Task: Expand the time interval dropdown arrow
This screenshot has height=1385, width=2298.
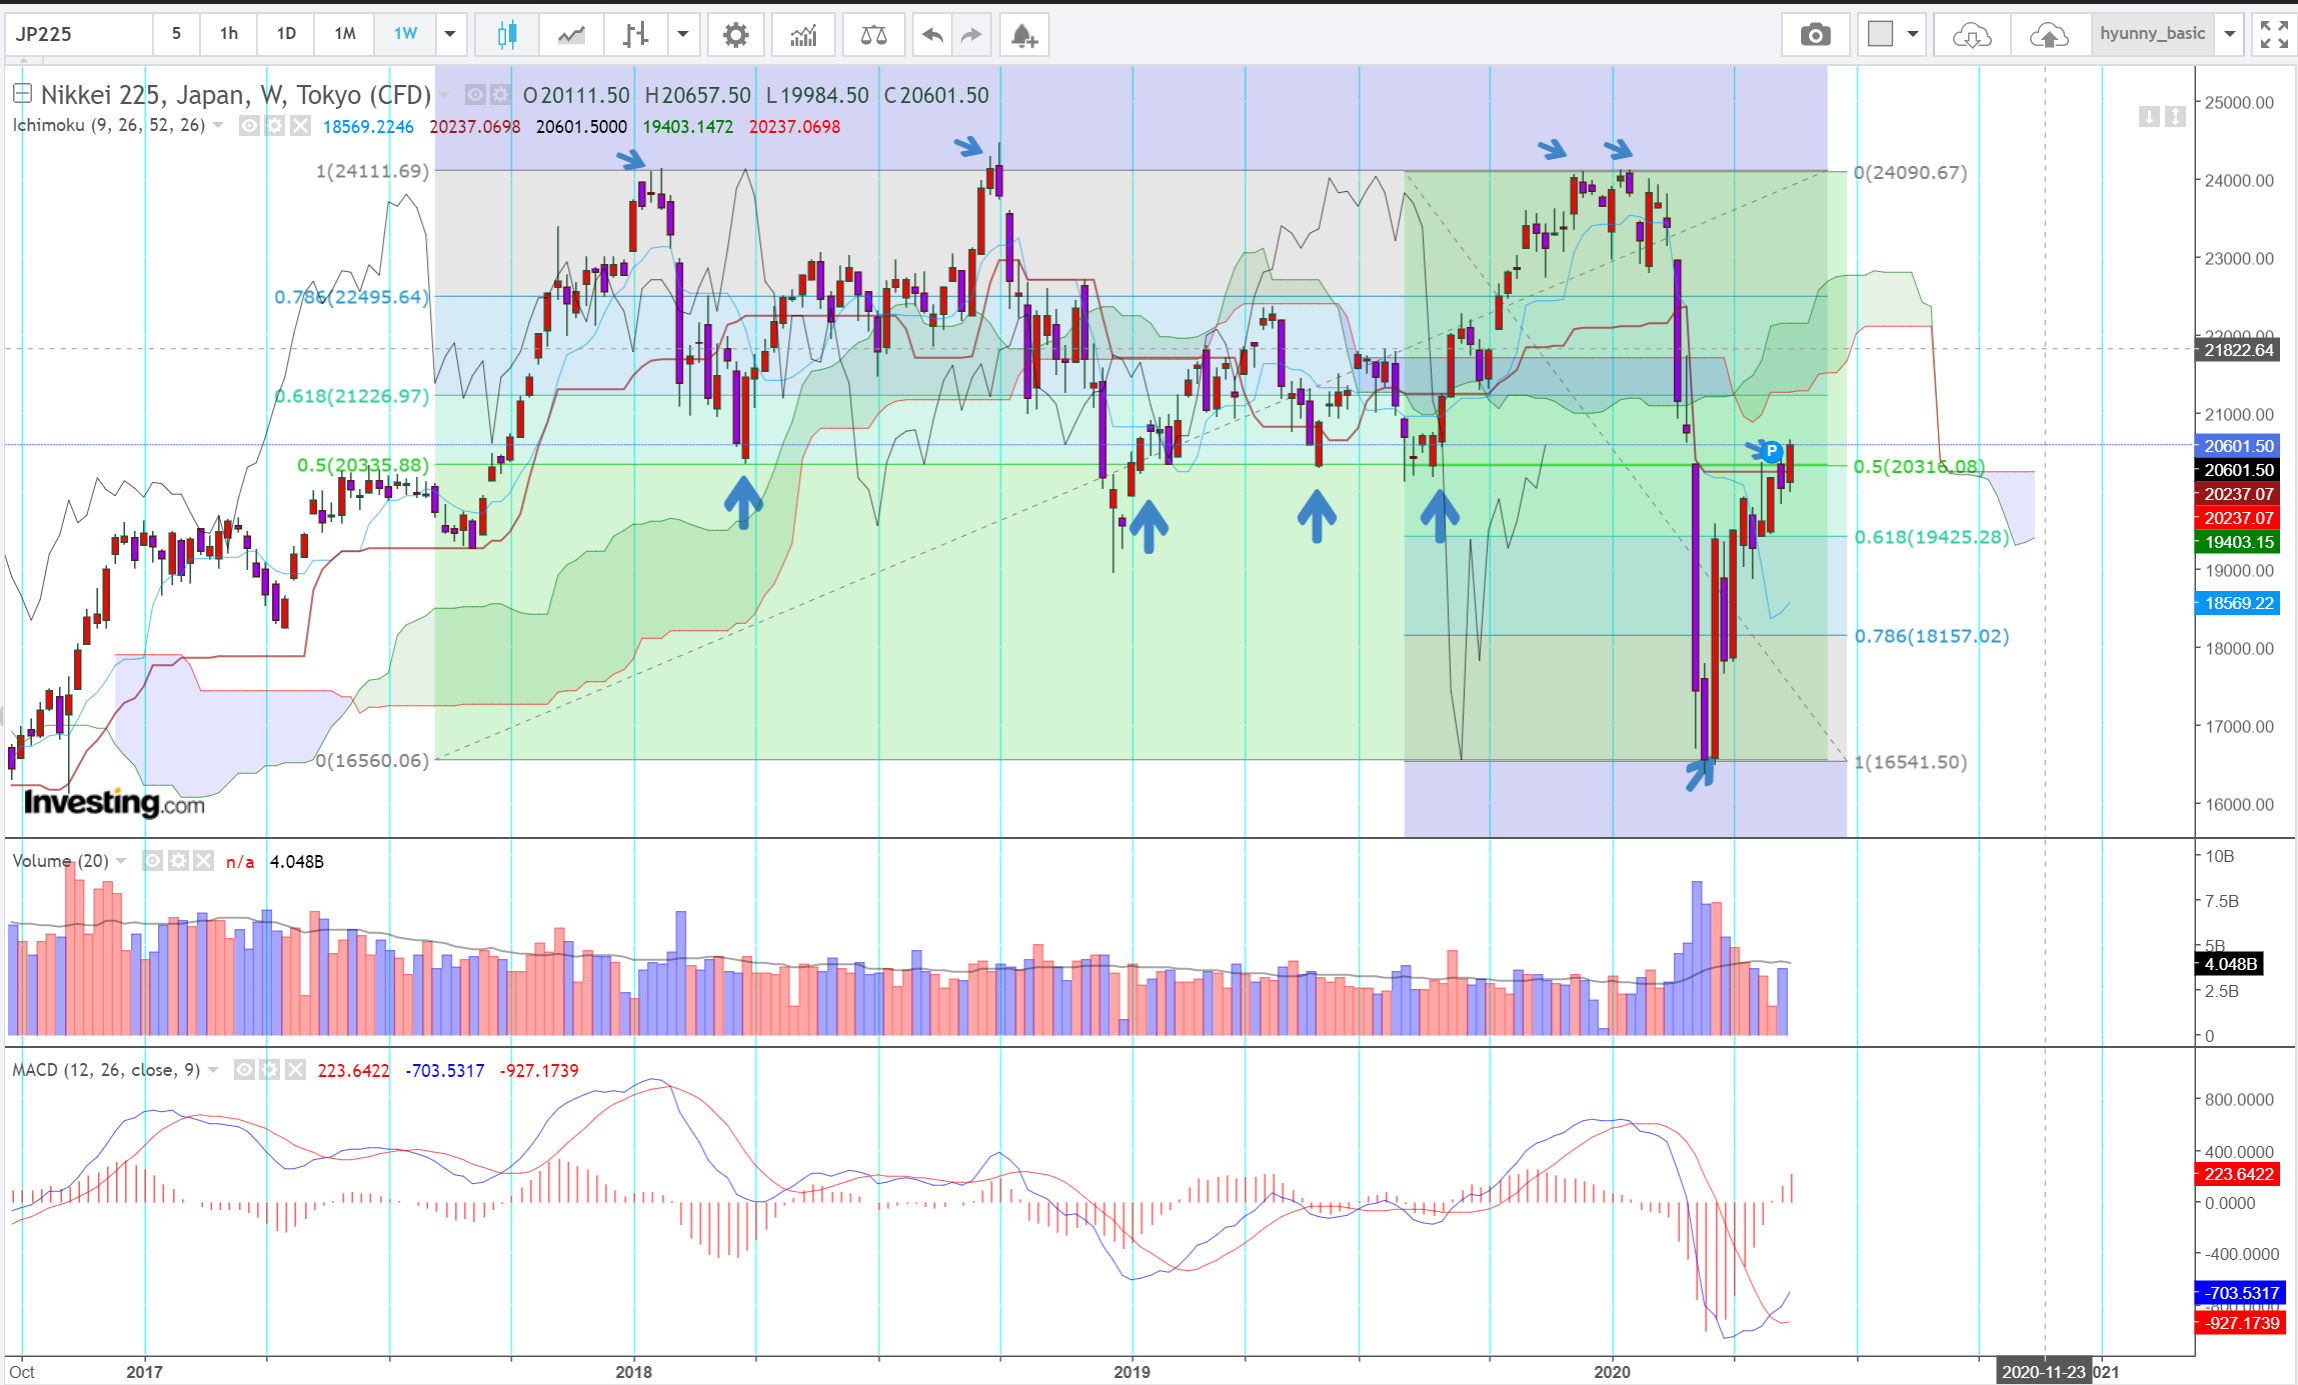Action: [450, 34]
